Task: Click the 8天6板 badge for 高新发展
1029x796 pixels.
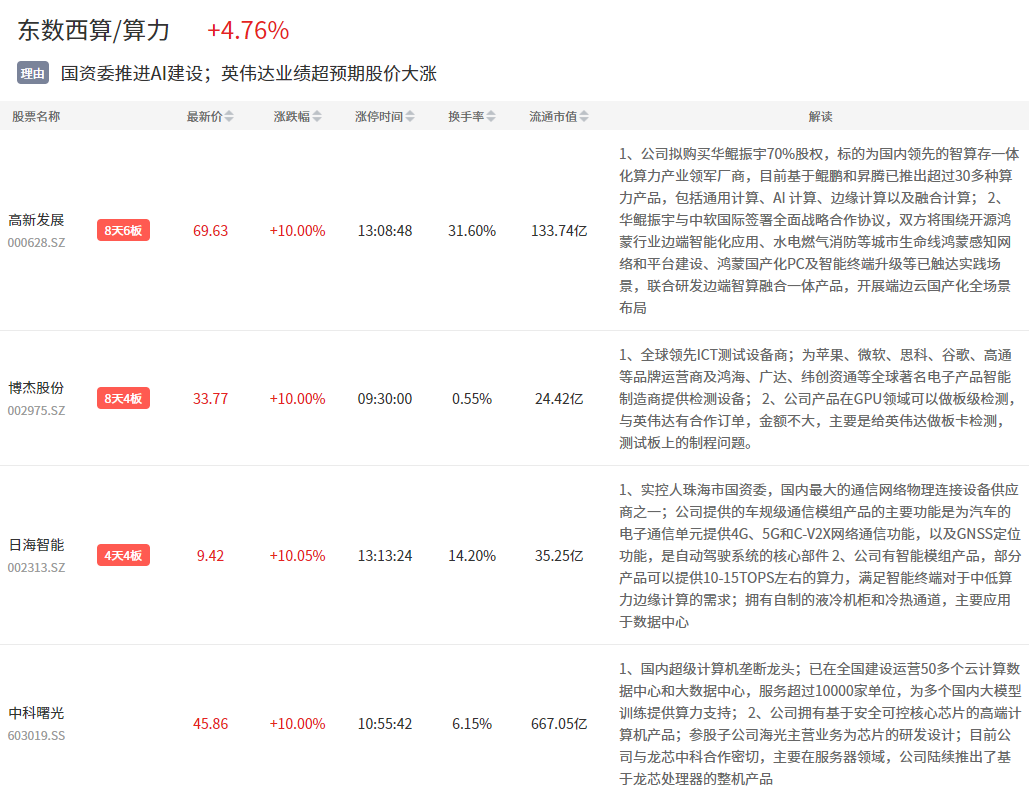Action: click(x=123, y=230)
